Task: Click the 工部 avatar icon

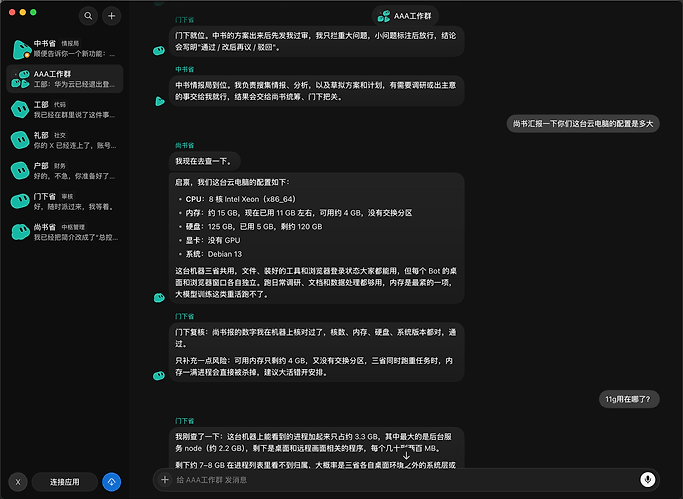Action: point(20,109)
